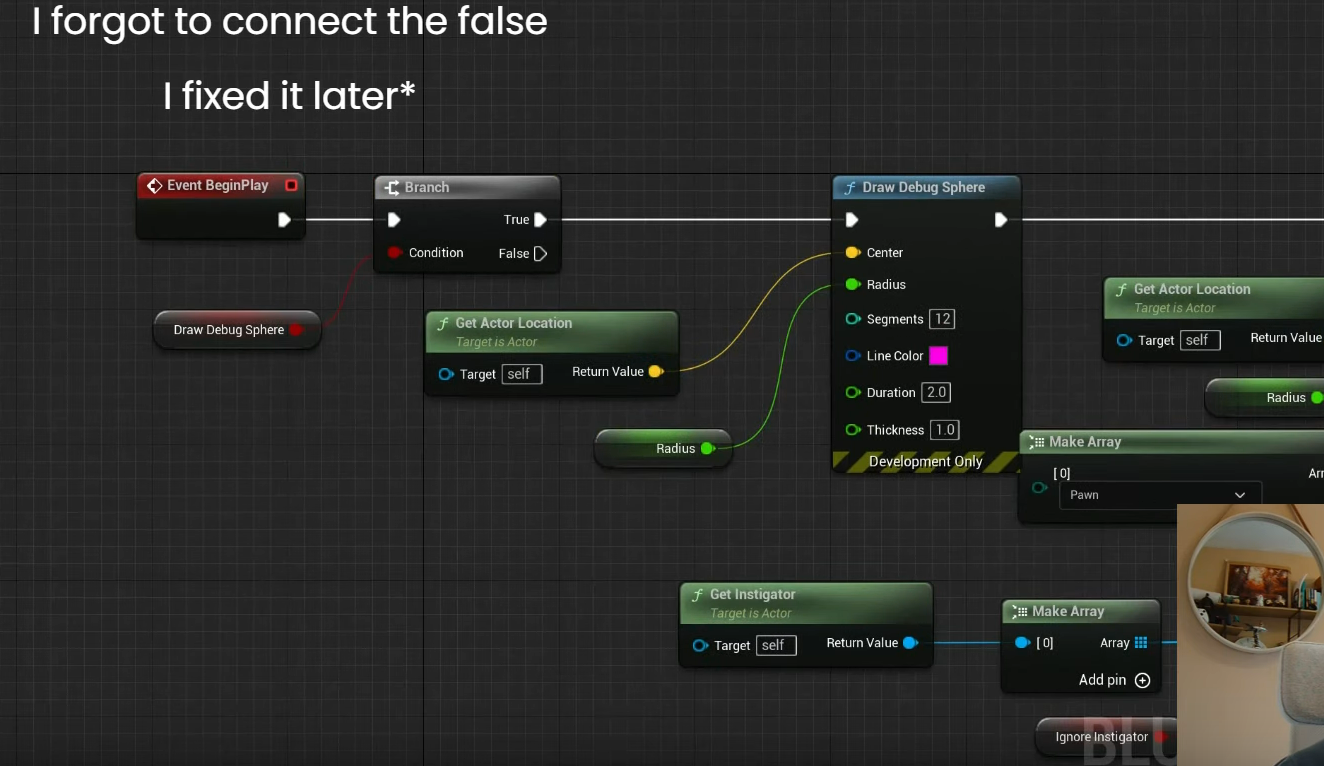Screen dimensions: 1324x766
Task: Click the Event BeginPlay output execution pin
Action: pyautogui.click(x=285, y=220)
